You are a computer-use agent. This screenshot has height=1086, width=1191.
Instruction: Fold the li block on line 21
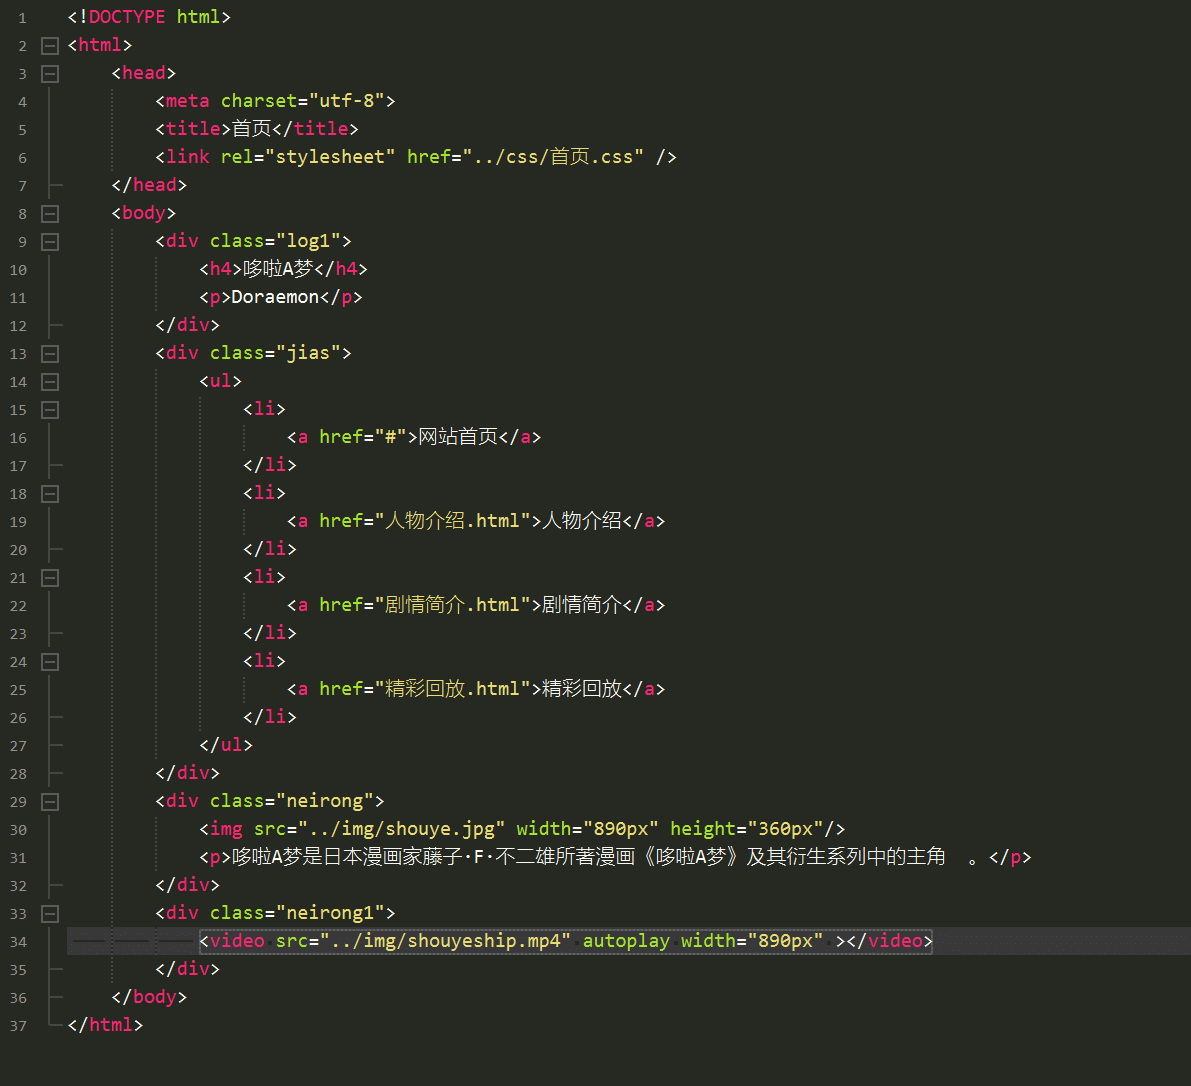50,577
